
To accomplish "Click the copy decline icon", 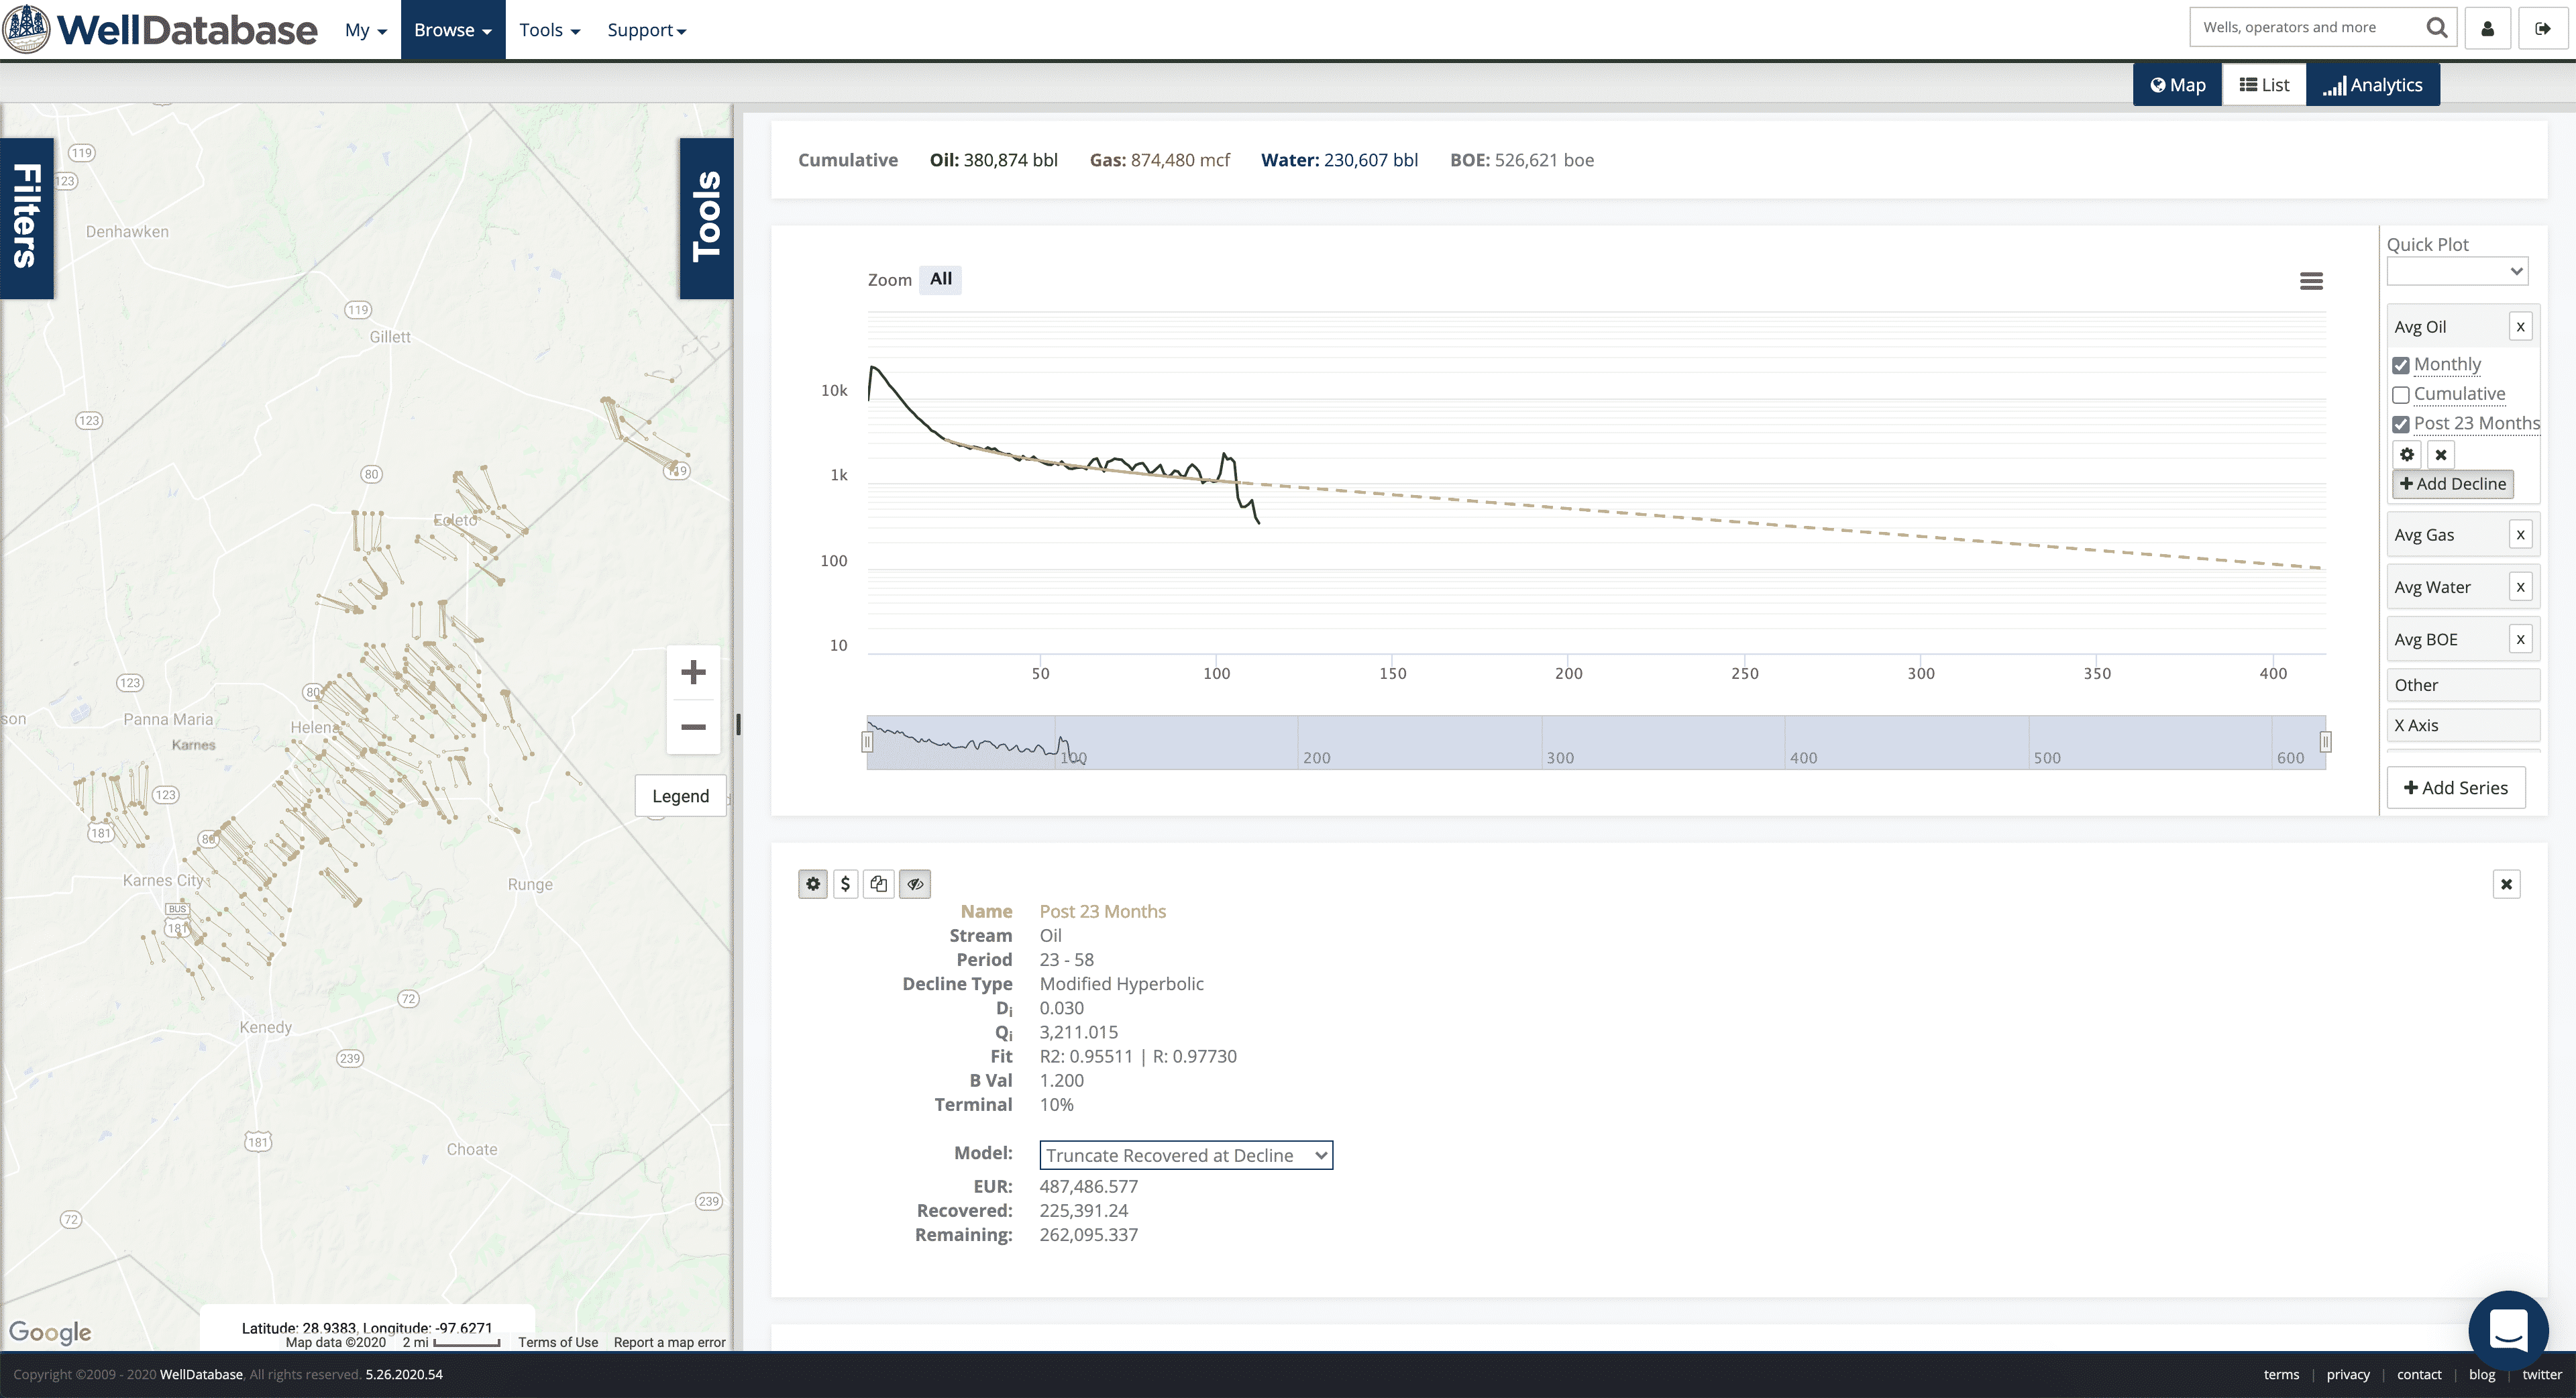I will (879, 884).
